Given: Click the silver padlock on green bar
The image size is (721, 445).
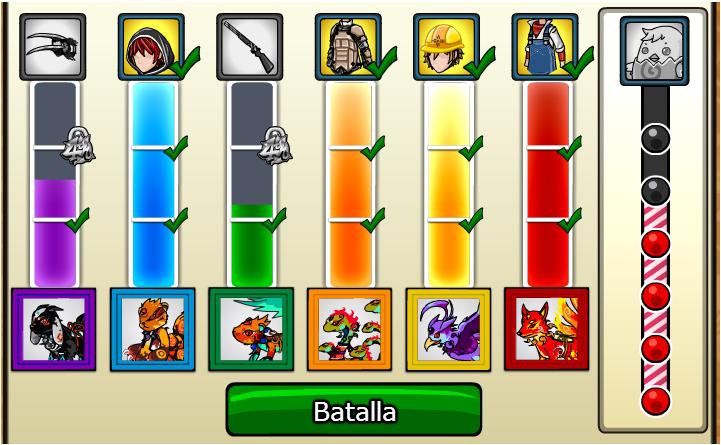Looking at the screenshot, I should click(275, 146).
